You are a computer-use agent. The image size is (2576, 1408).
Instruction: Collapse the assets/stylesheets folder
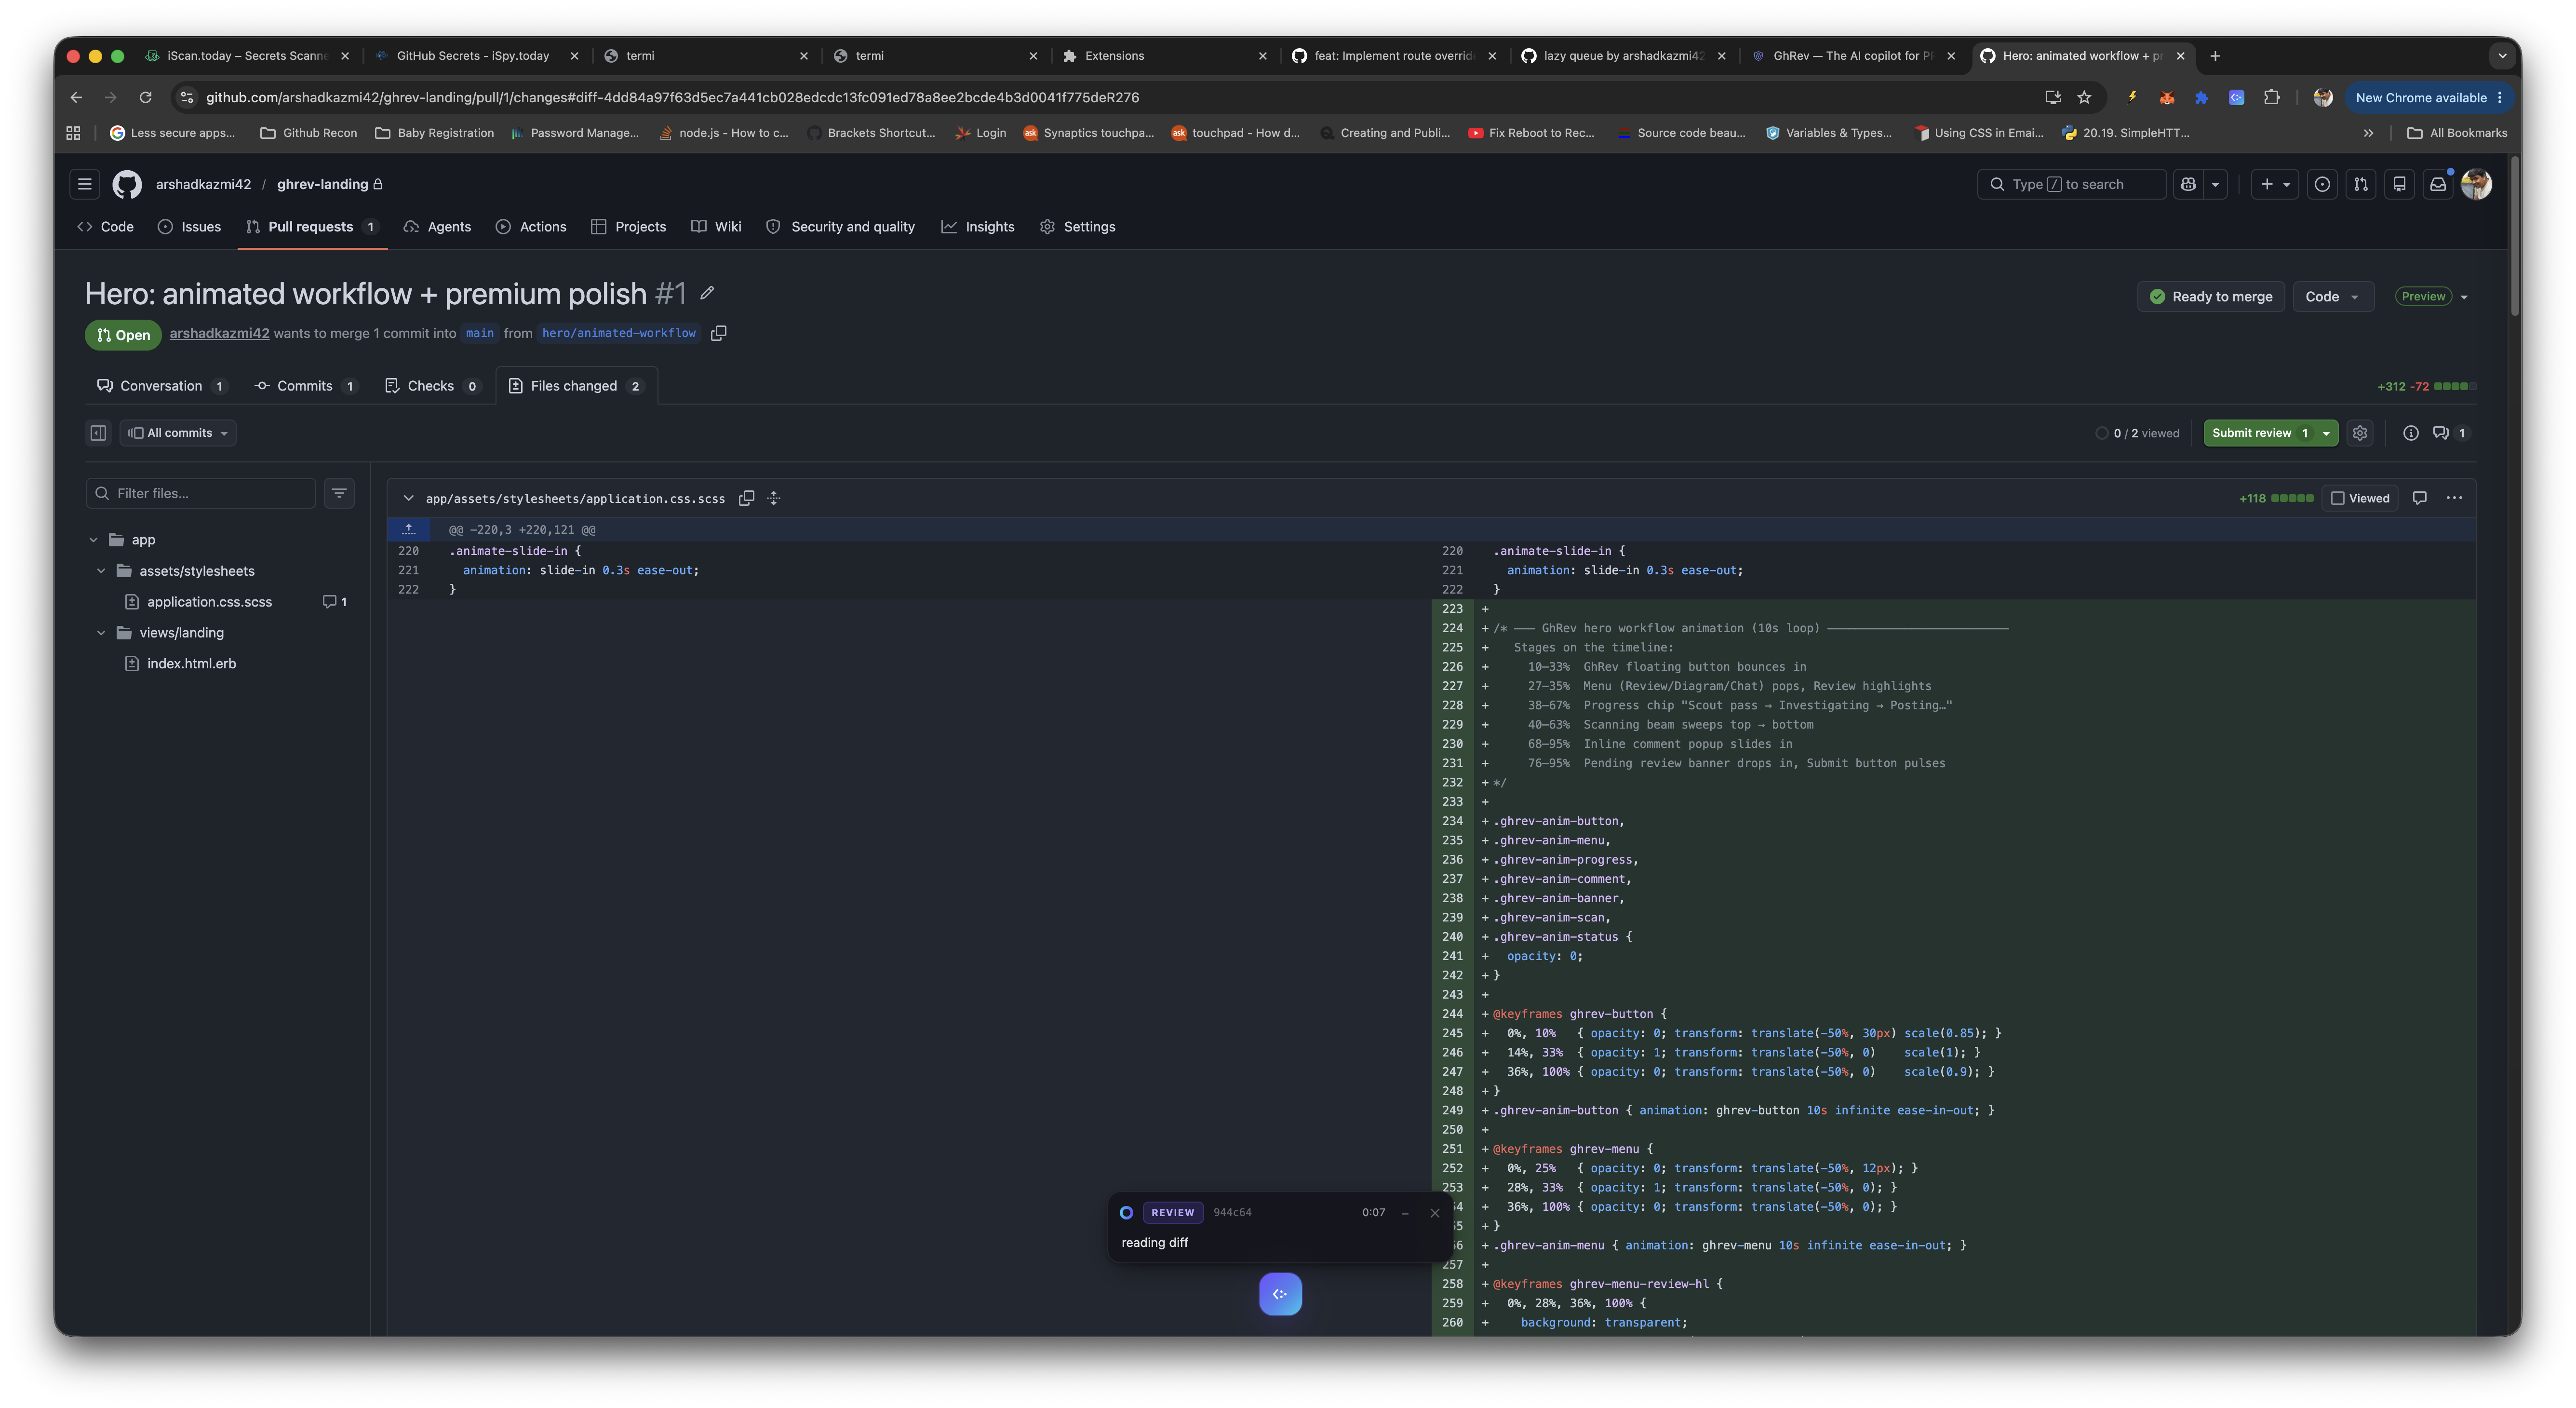101,571
